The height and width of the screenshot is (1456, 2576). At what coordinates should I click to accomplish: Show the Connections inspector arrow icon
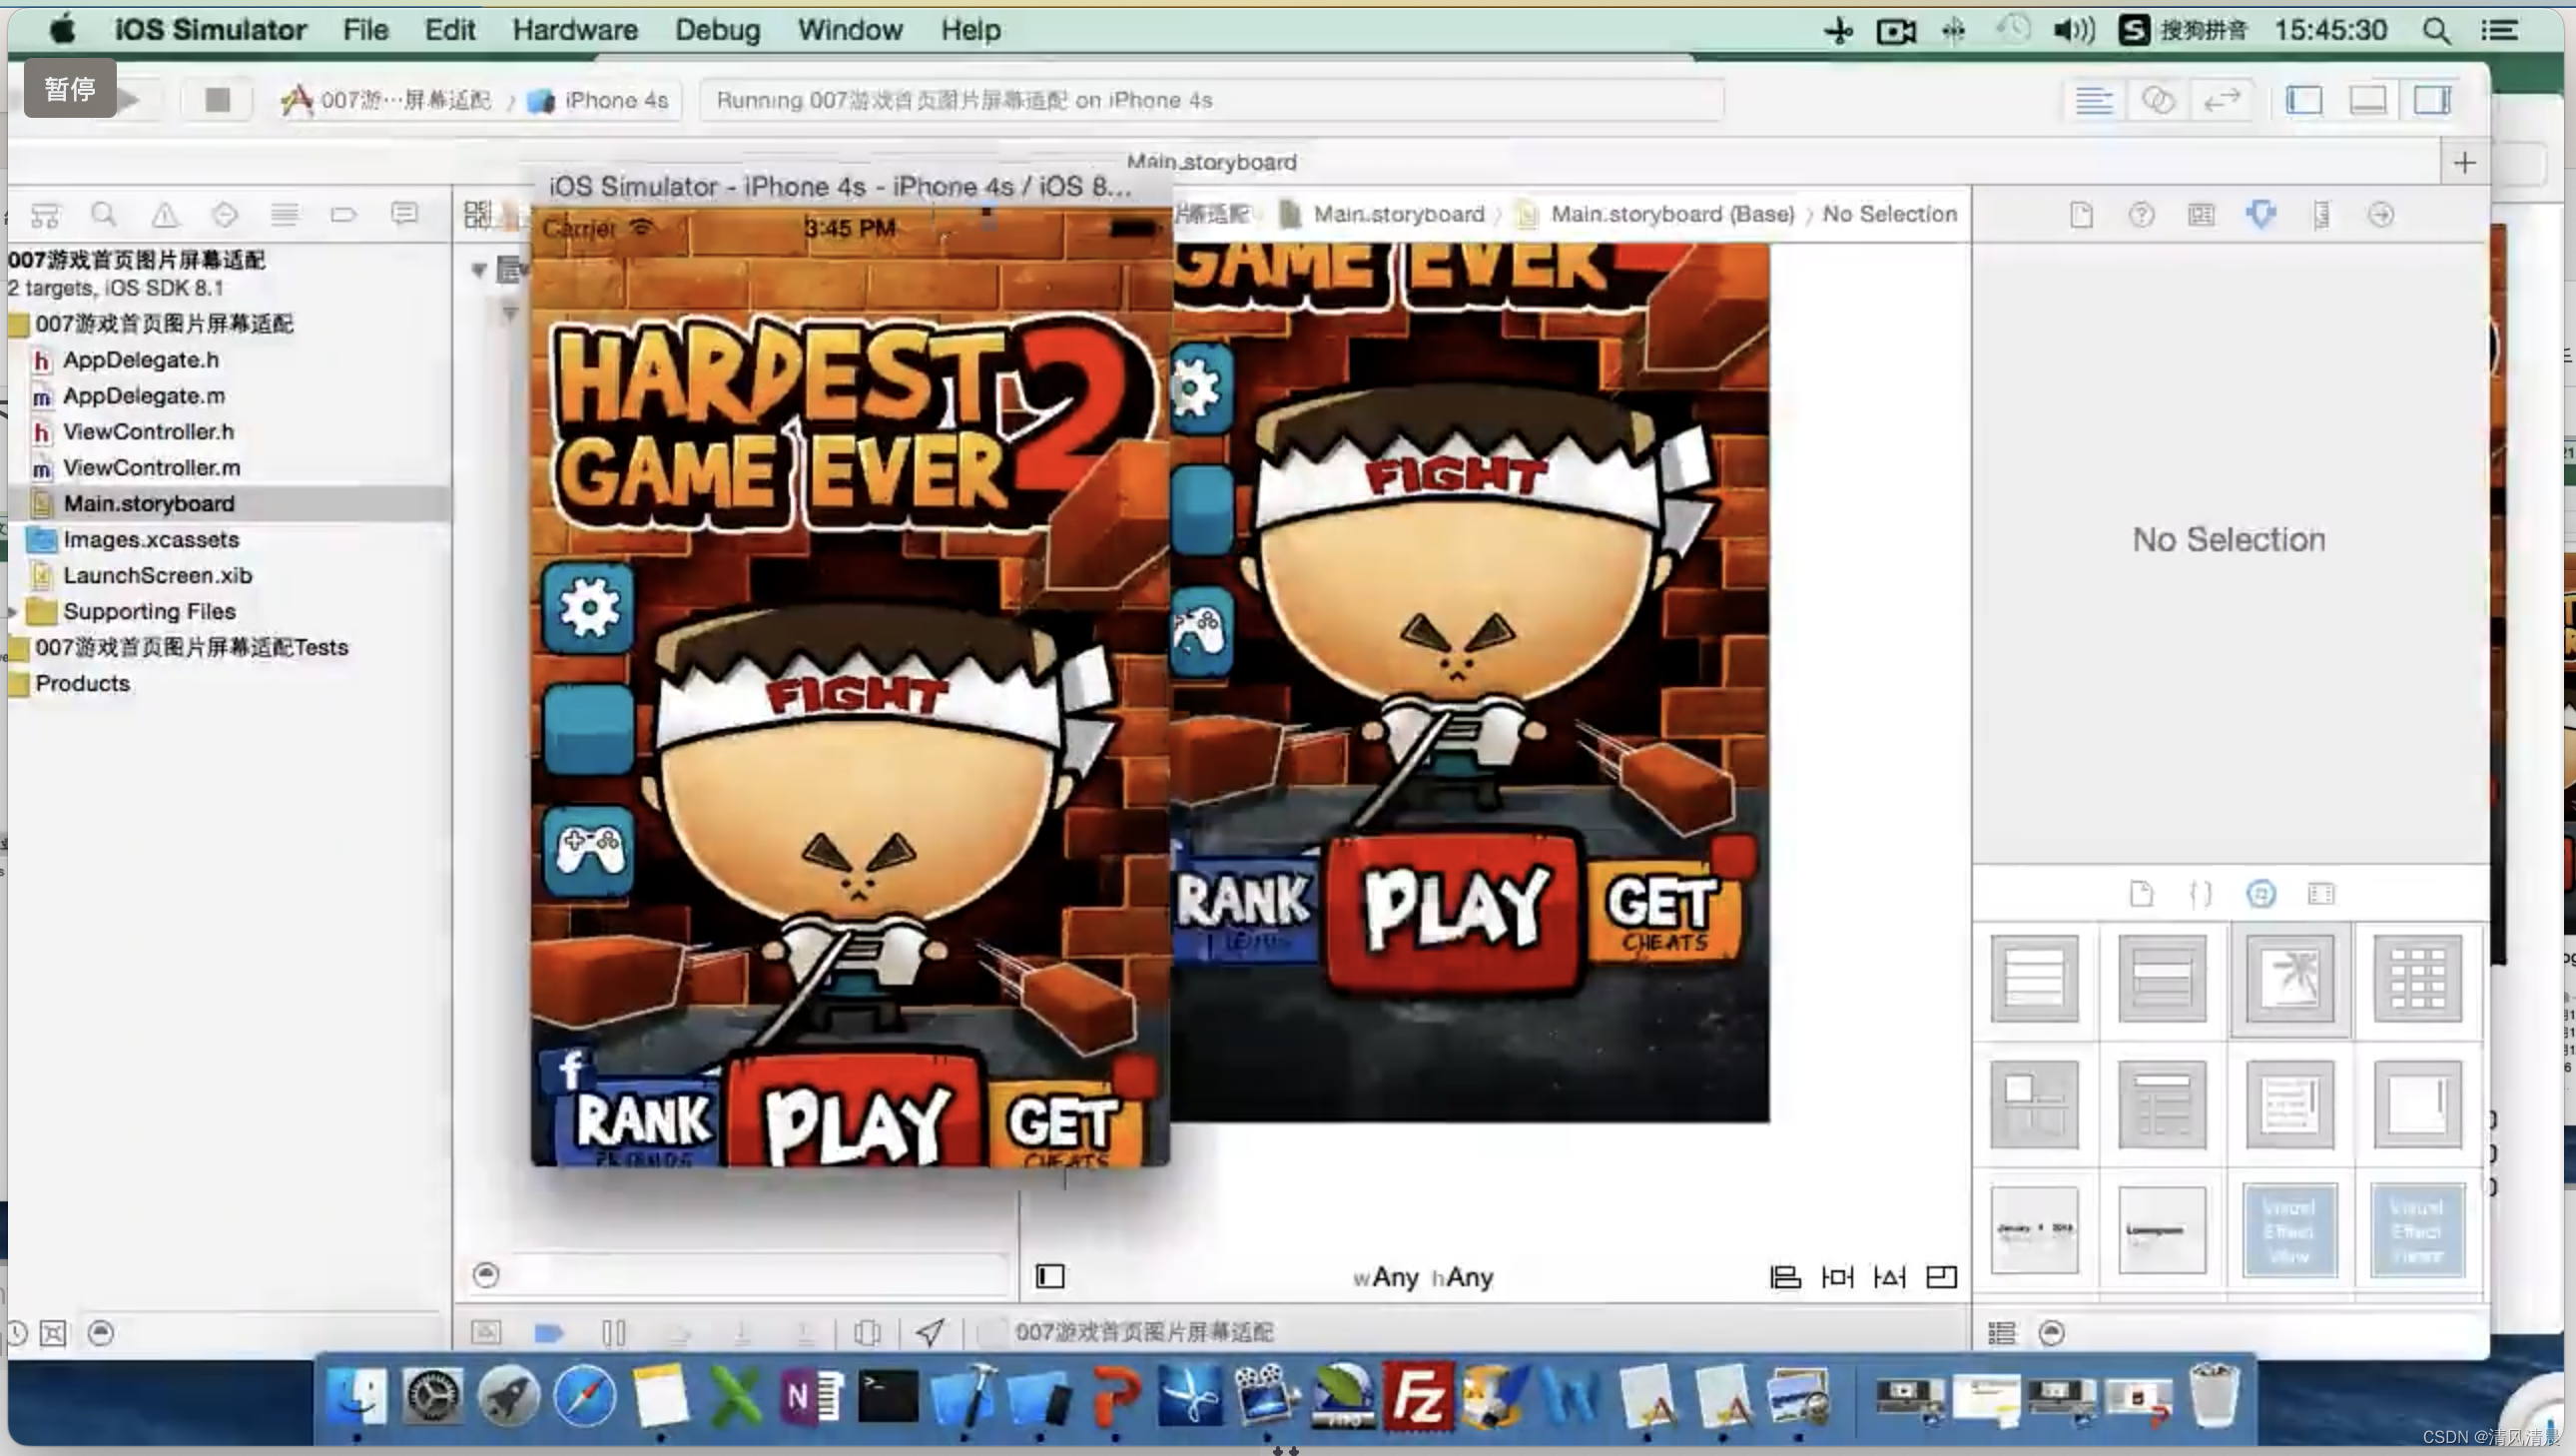click(2381, 214)
